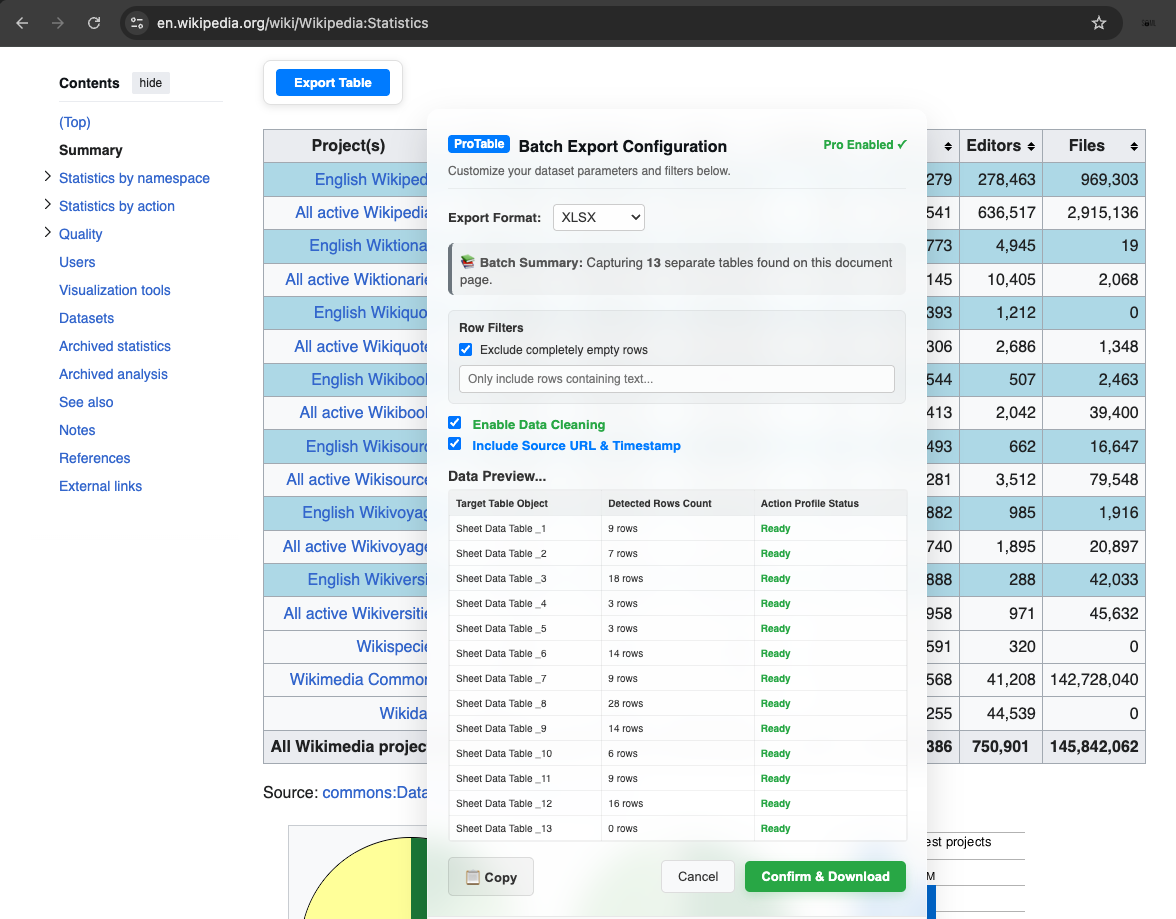Click the browser forward arrow

tap(58, 23)
